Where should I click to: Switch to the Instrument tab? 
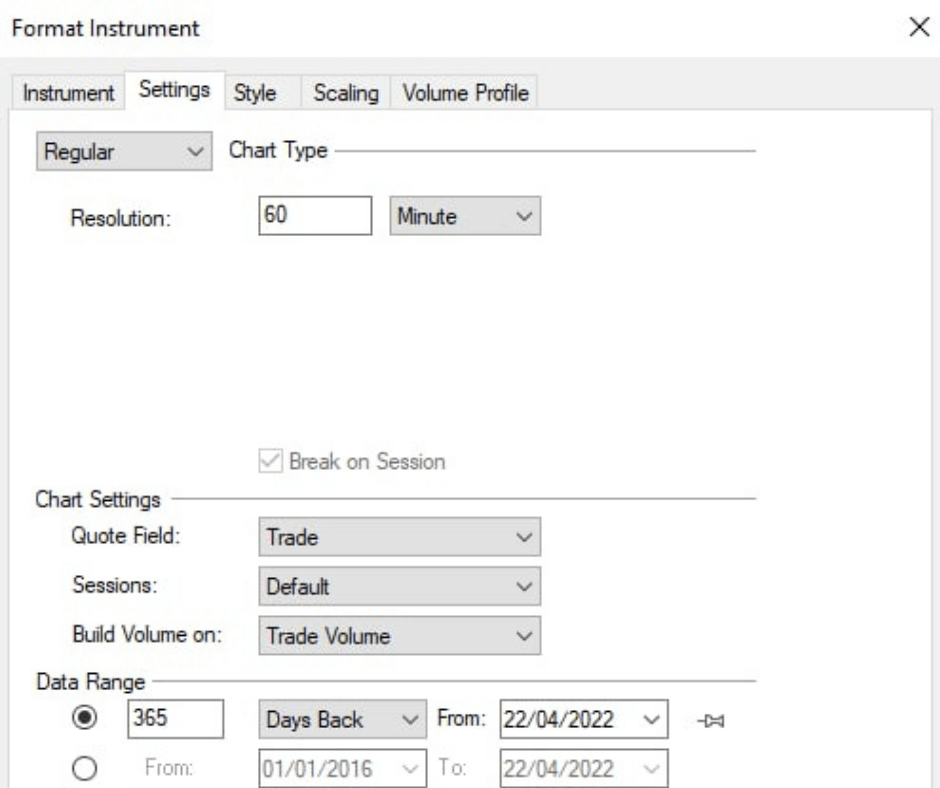point(68,93)
